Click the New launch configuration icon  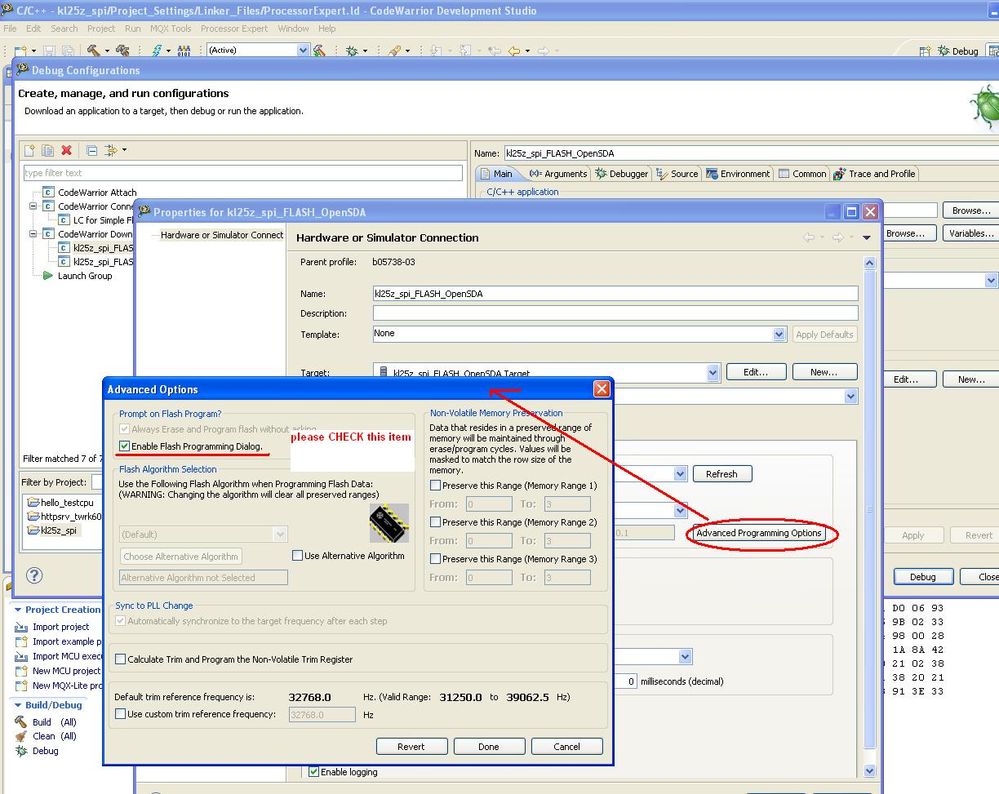pos(29,150)
